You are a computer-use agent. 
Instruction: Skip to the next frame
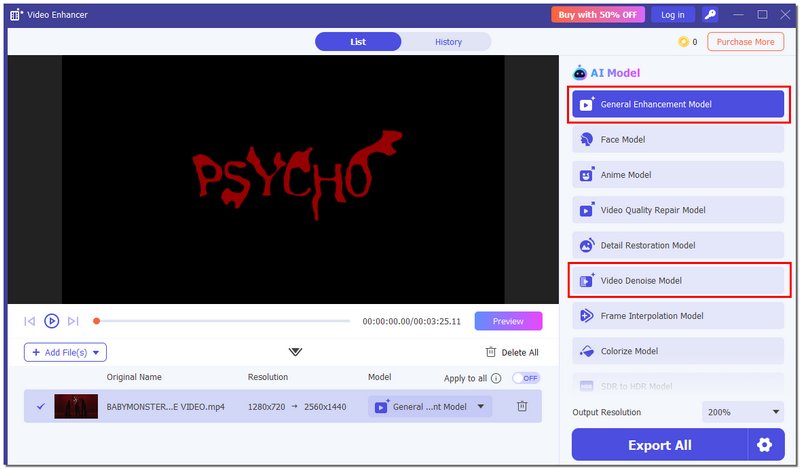(x=73, y=321)
